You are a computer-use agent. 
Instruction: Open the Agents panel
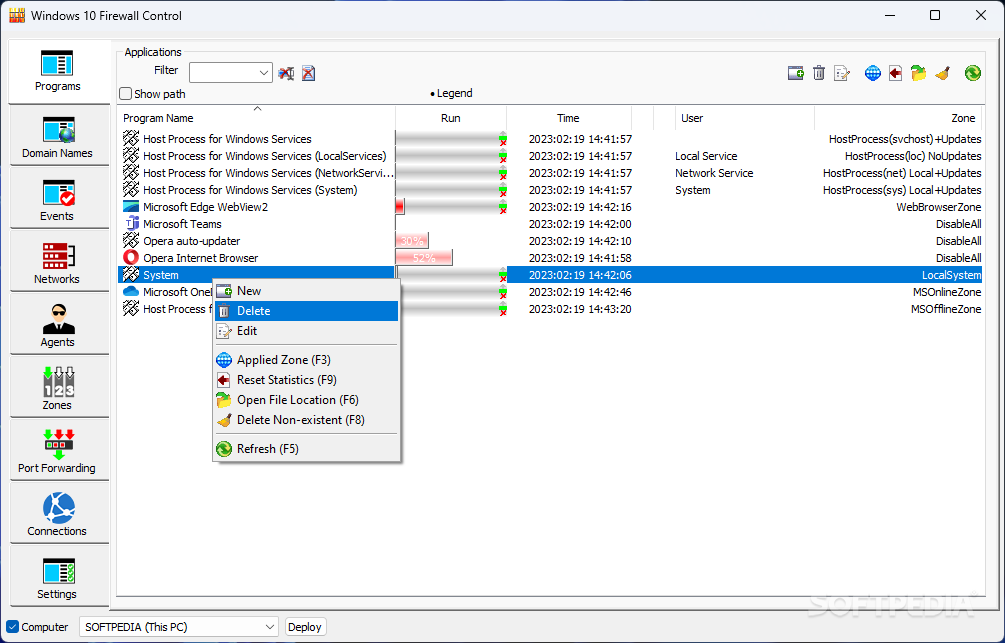pyautogui.click(x=58, y=325)
